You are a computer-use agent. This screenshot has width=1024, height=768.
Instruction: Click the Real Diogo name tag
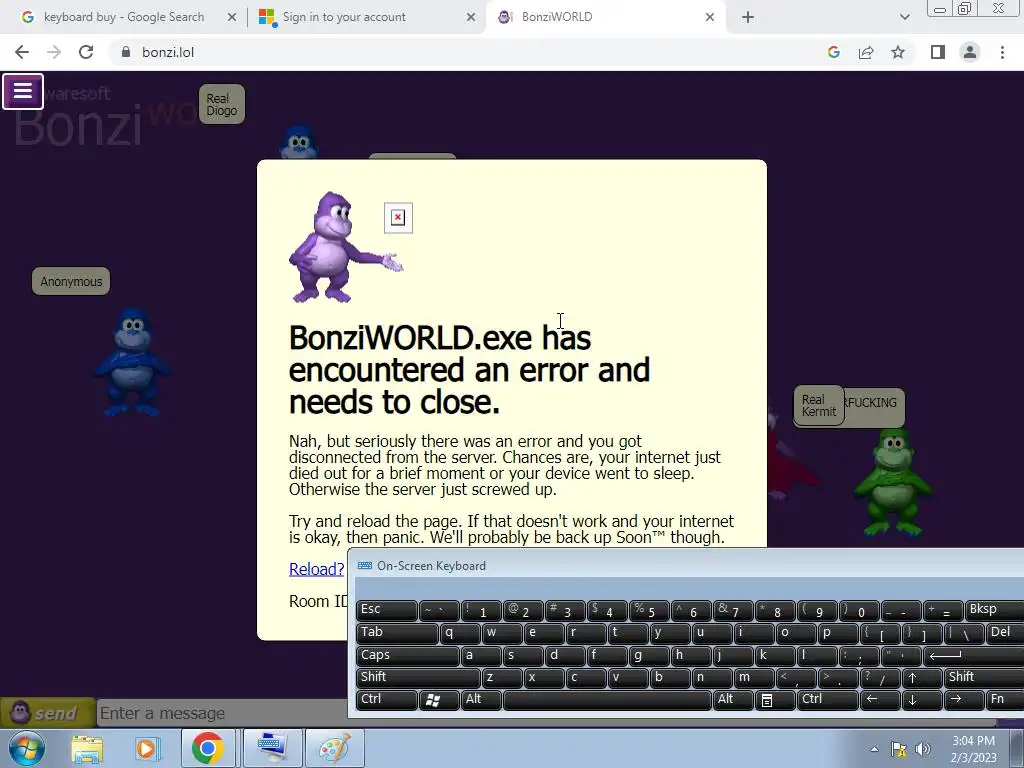point(221,104)
